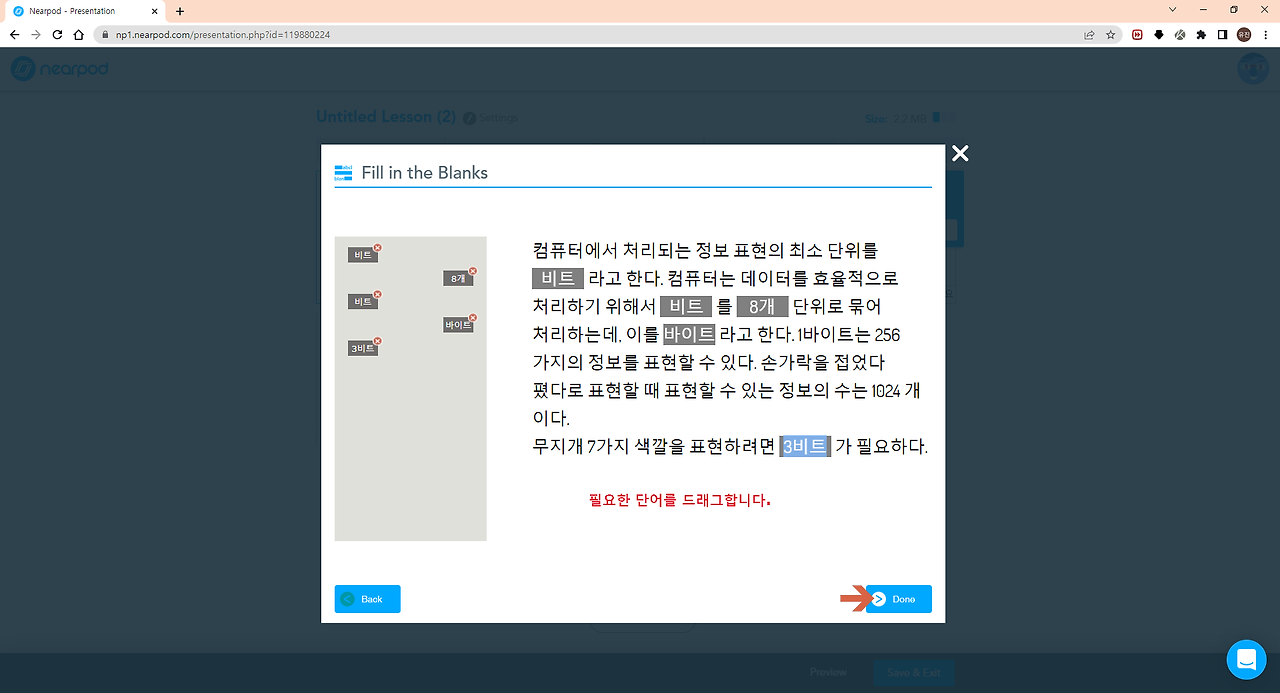Image resolution: width=1280 pixels, height=693 pixels.
Task: Click the Done button
Action: click(x=899, y=599)
